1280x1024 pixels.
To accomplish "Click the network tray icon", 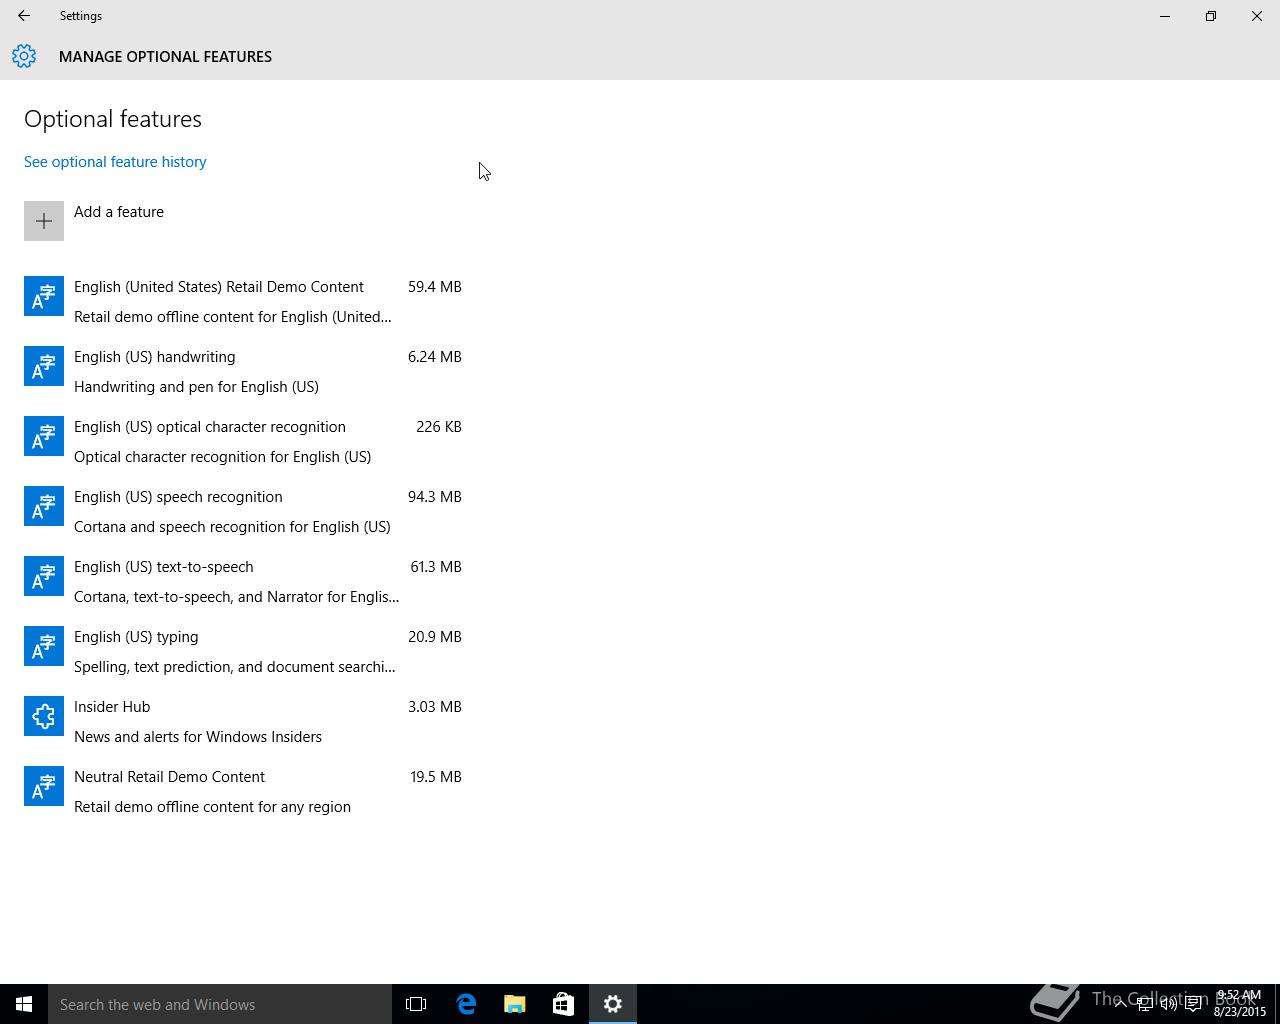I will (1145, 1004).
